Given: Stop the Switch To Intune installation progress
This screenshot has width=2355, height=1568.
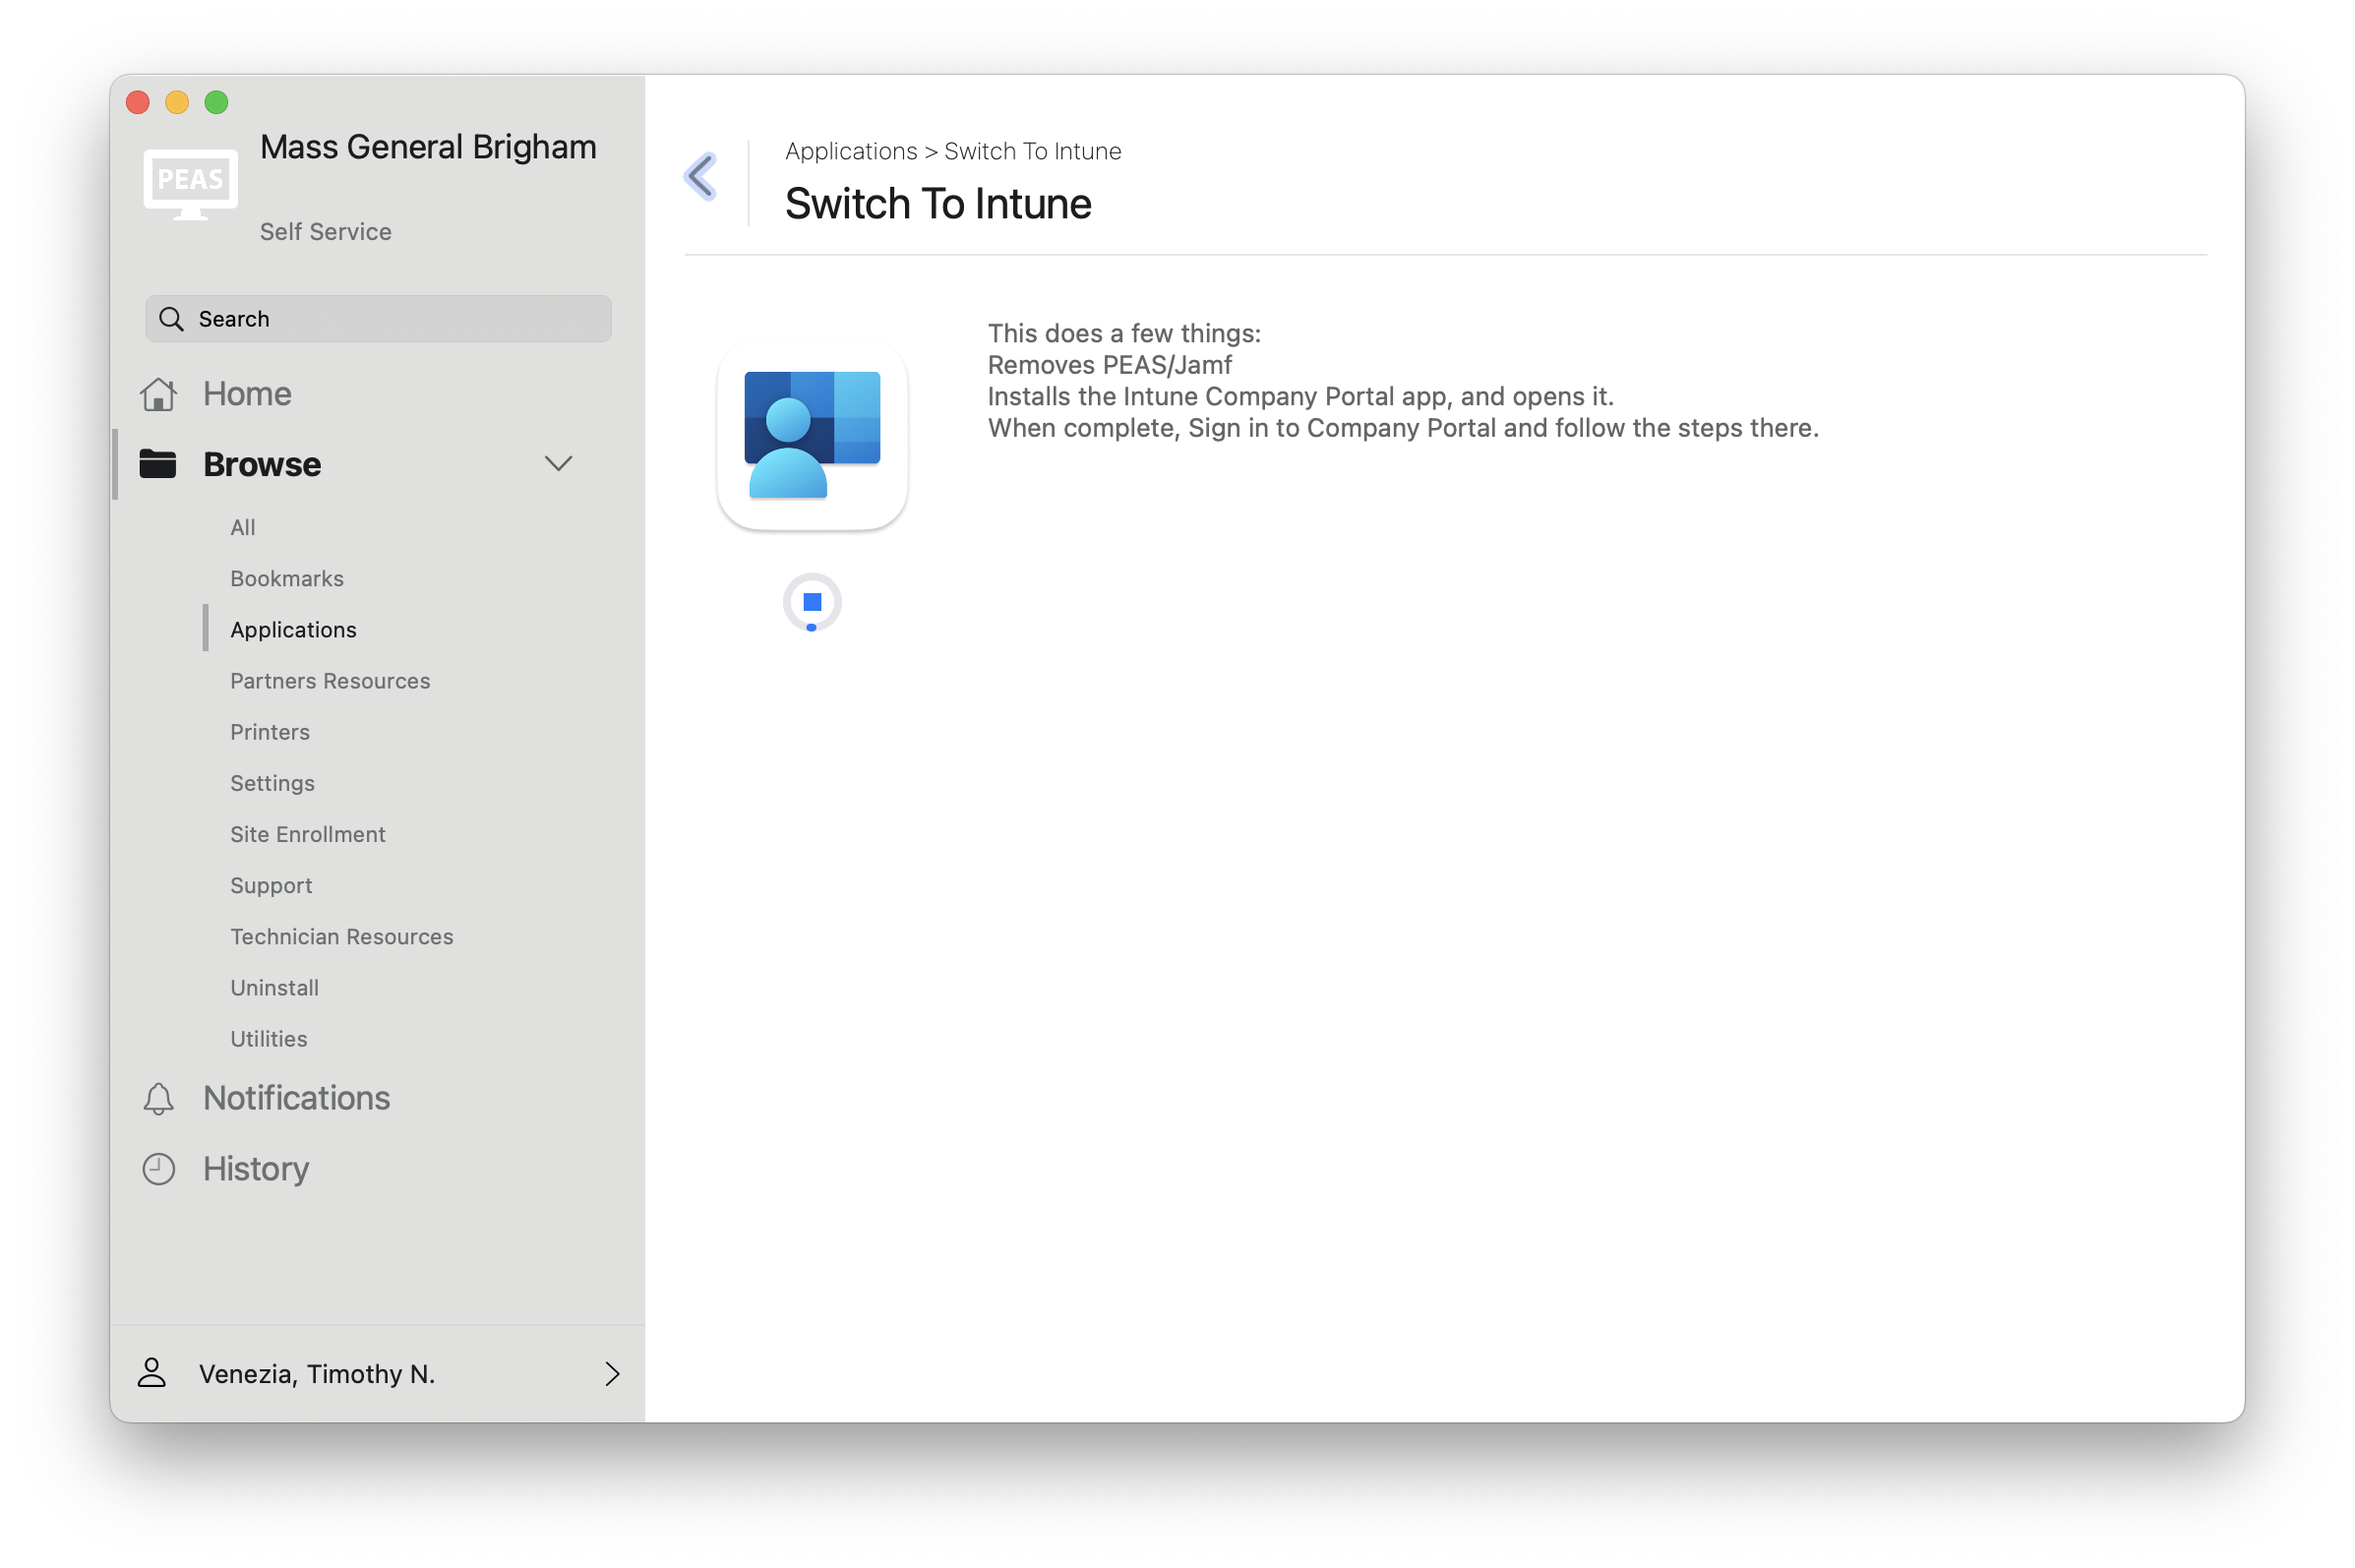Looking at the screenshot, I should point(812,602).
